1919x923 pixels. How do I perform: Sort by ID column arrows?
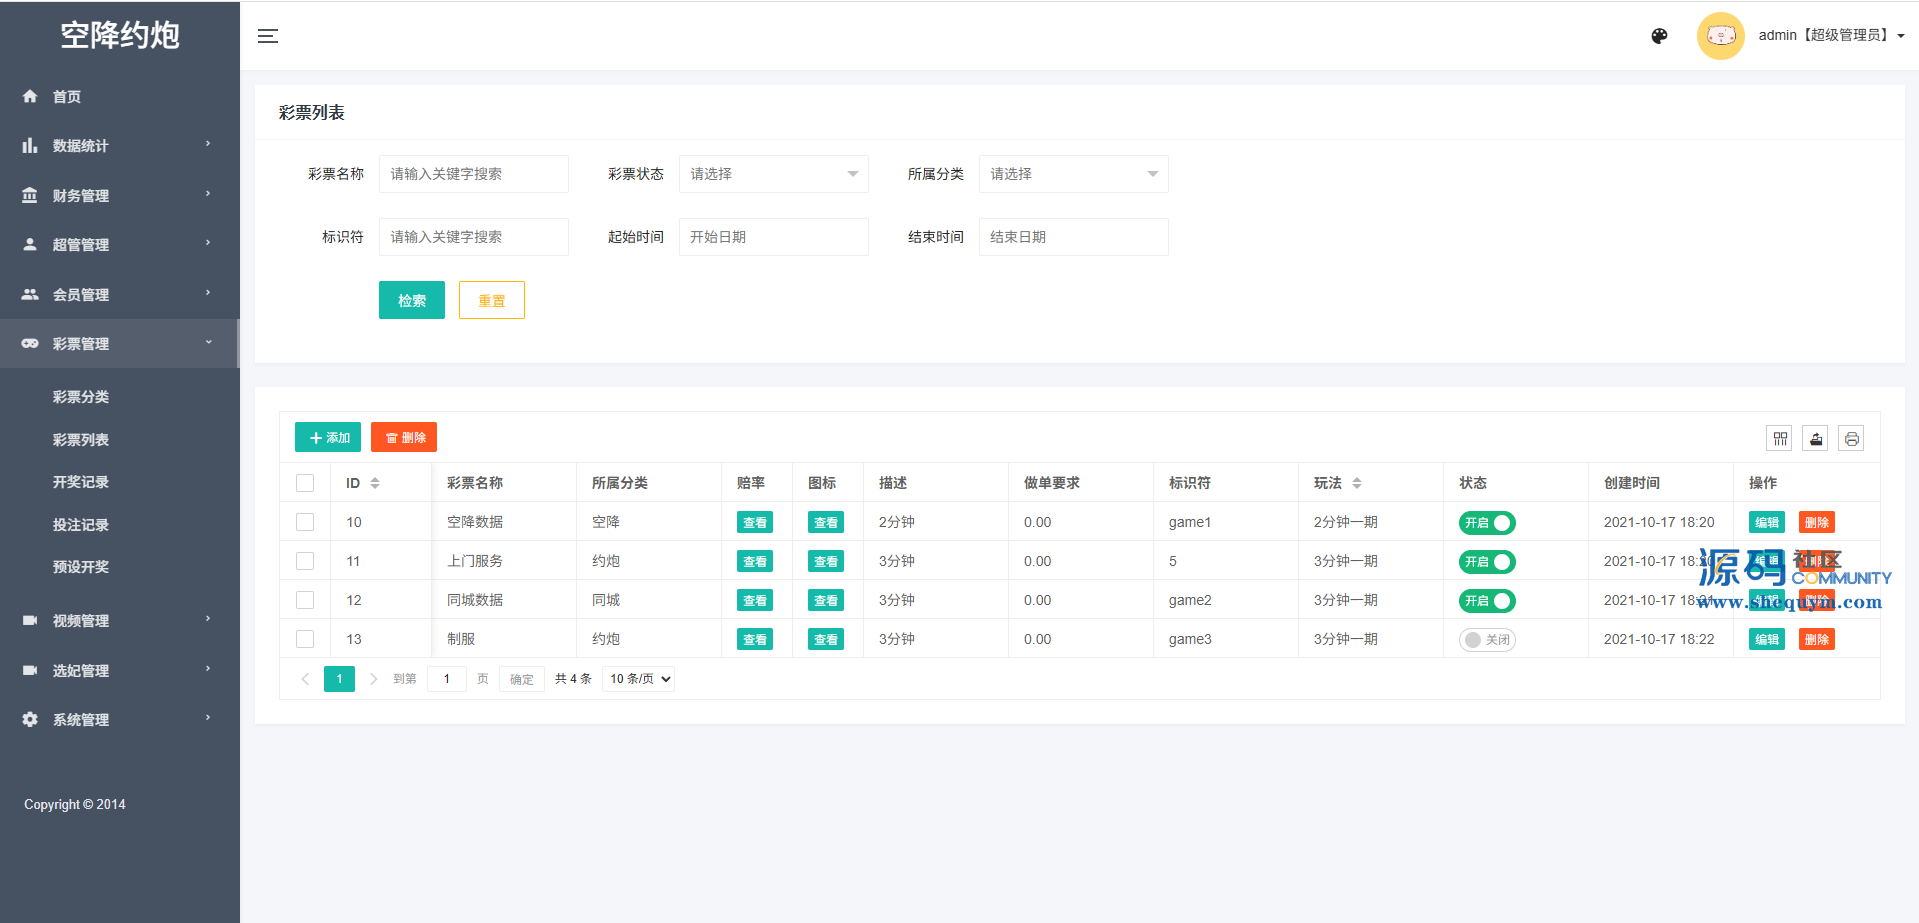pyautogui.click(x=375, y=483)
